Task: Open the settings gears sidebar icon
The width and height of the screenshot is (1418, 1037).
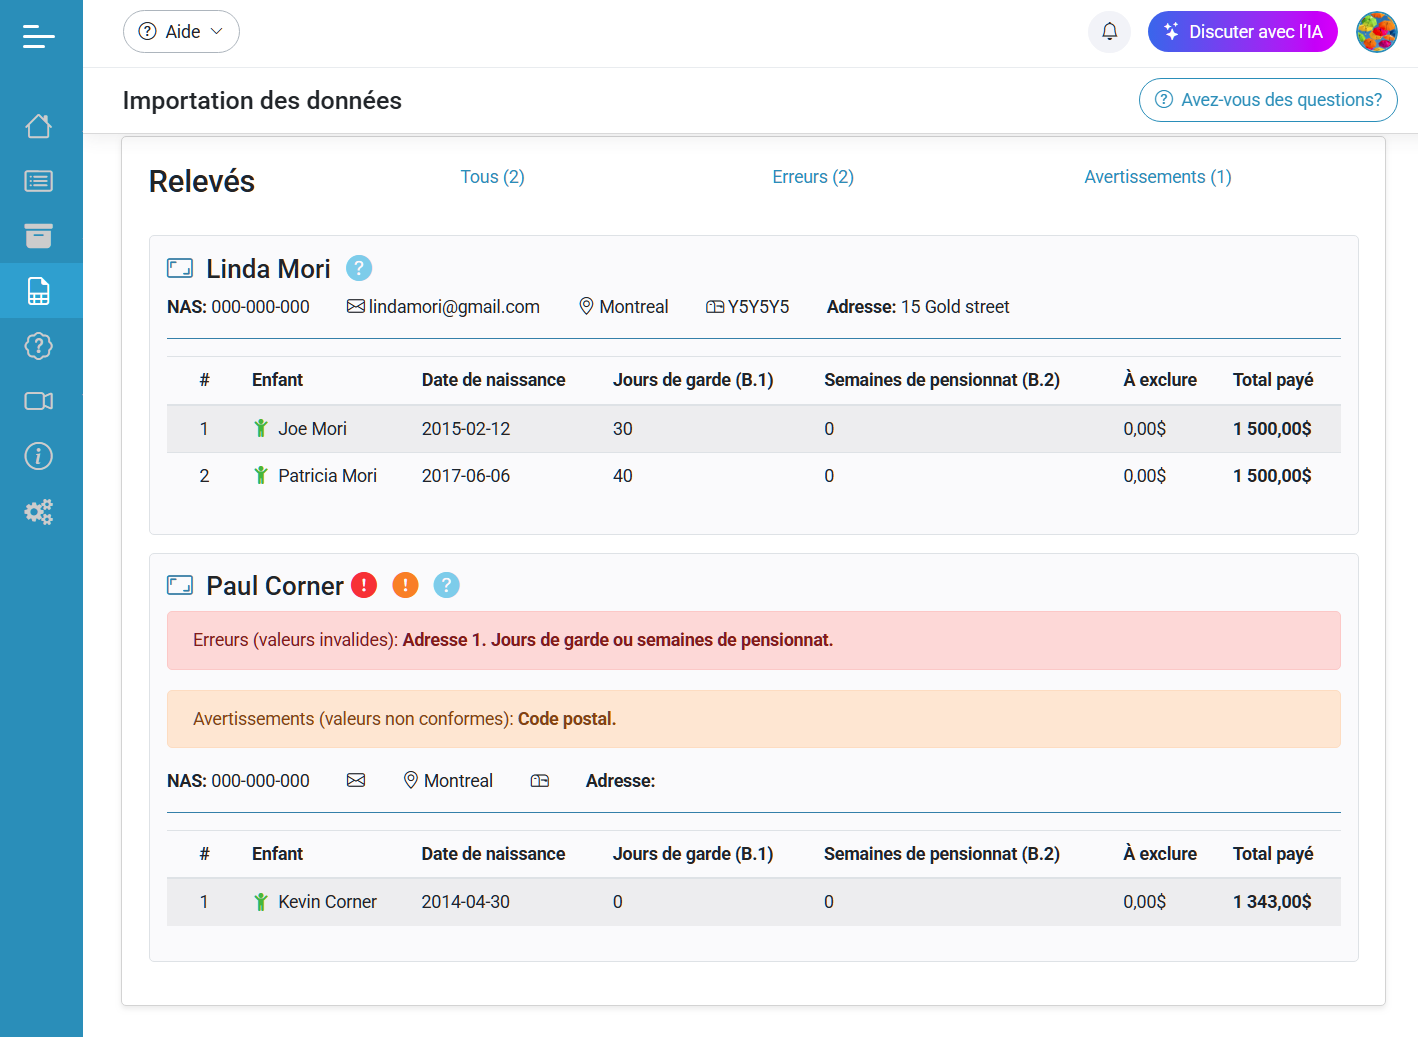Action: click(x=38, y=512)
